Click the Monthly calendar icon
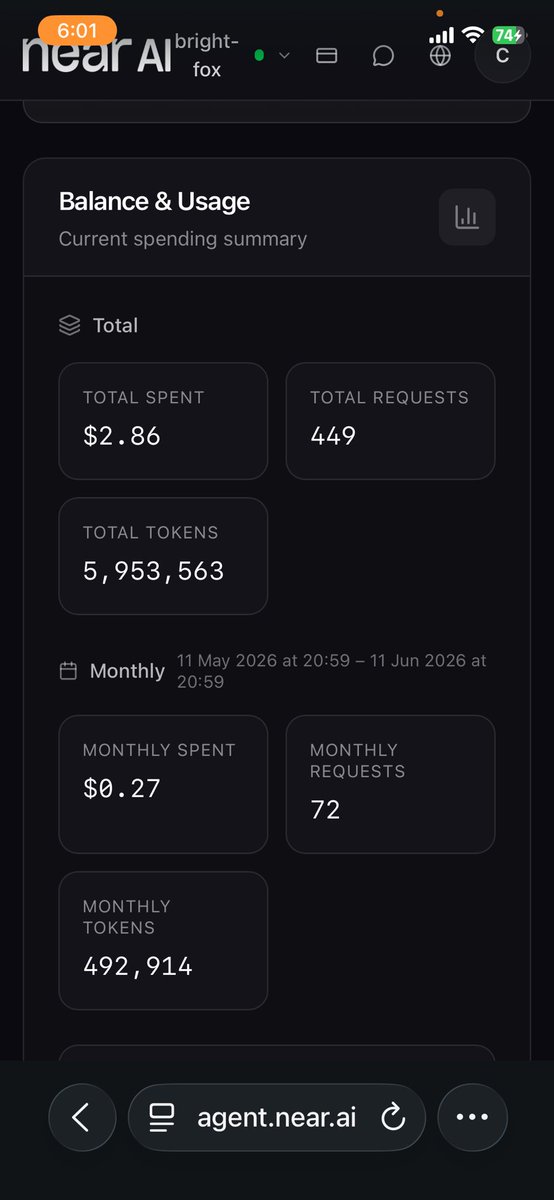 pos(68,671)
